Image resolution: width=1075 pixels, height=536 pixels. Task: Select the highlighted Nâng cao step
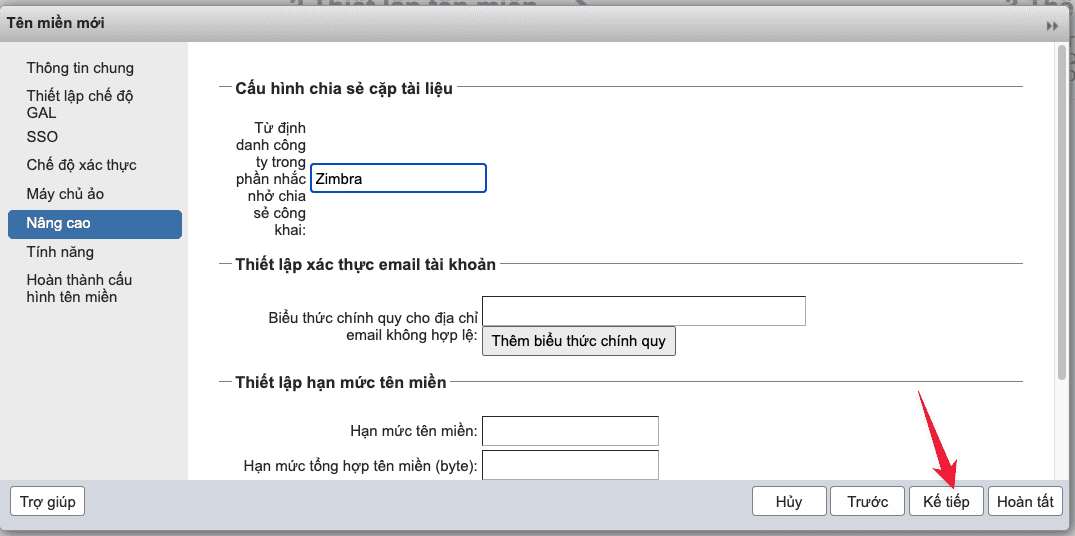(94, 224)
